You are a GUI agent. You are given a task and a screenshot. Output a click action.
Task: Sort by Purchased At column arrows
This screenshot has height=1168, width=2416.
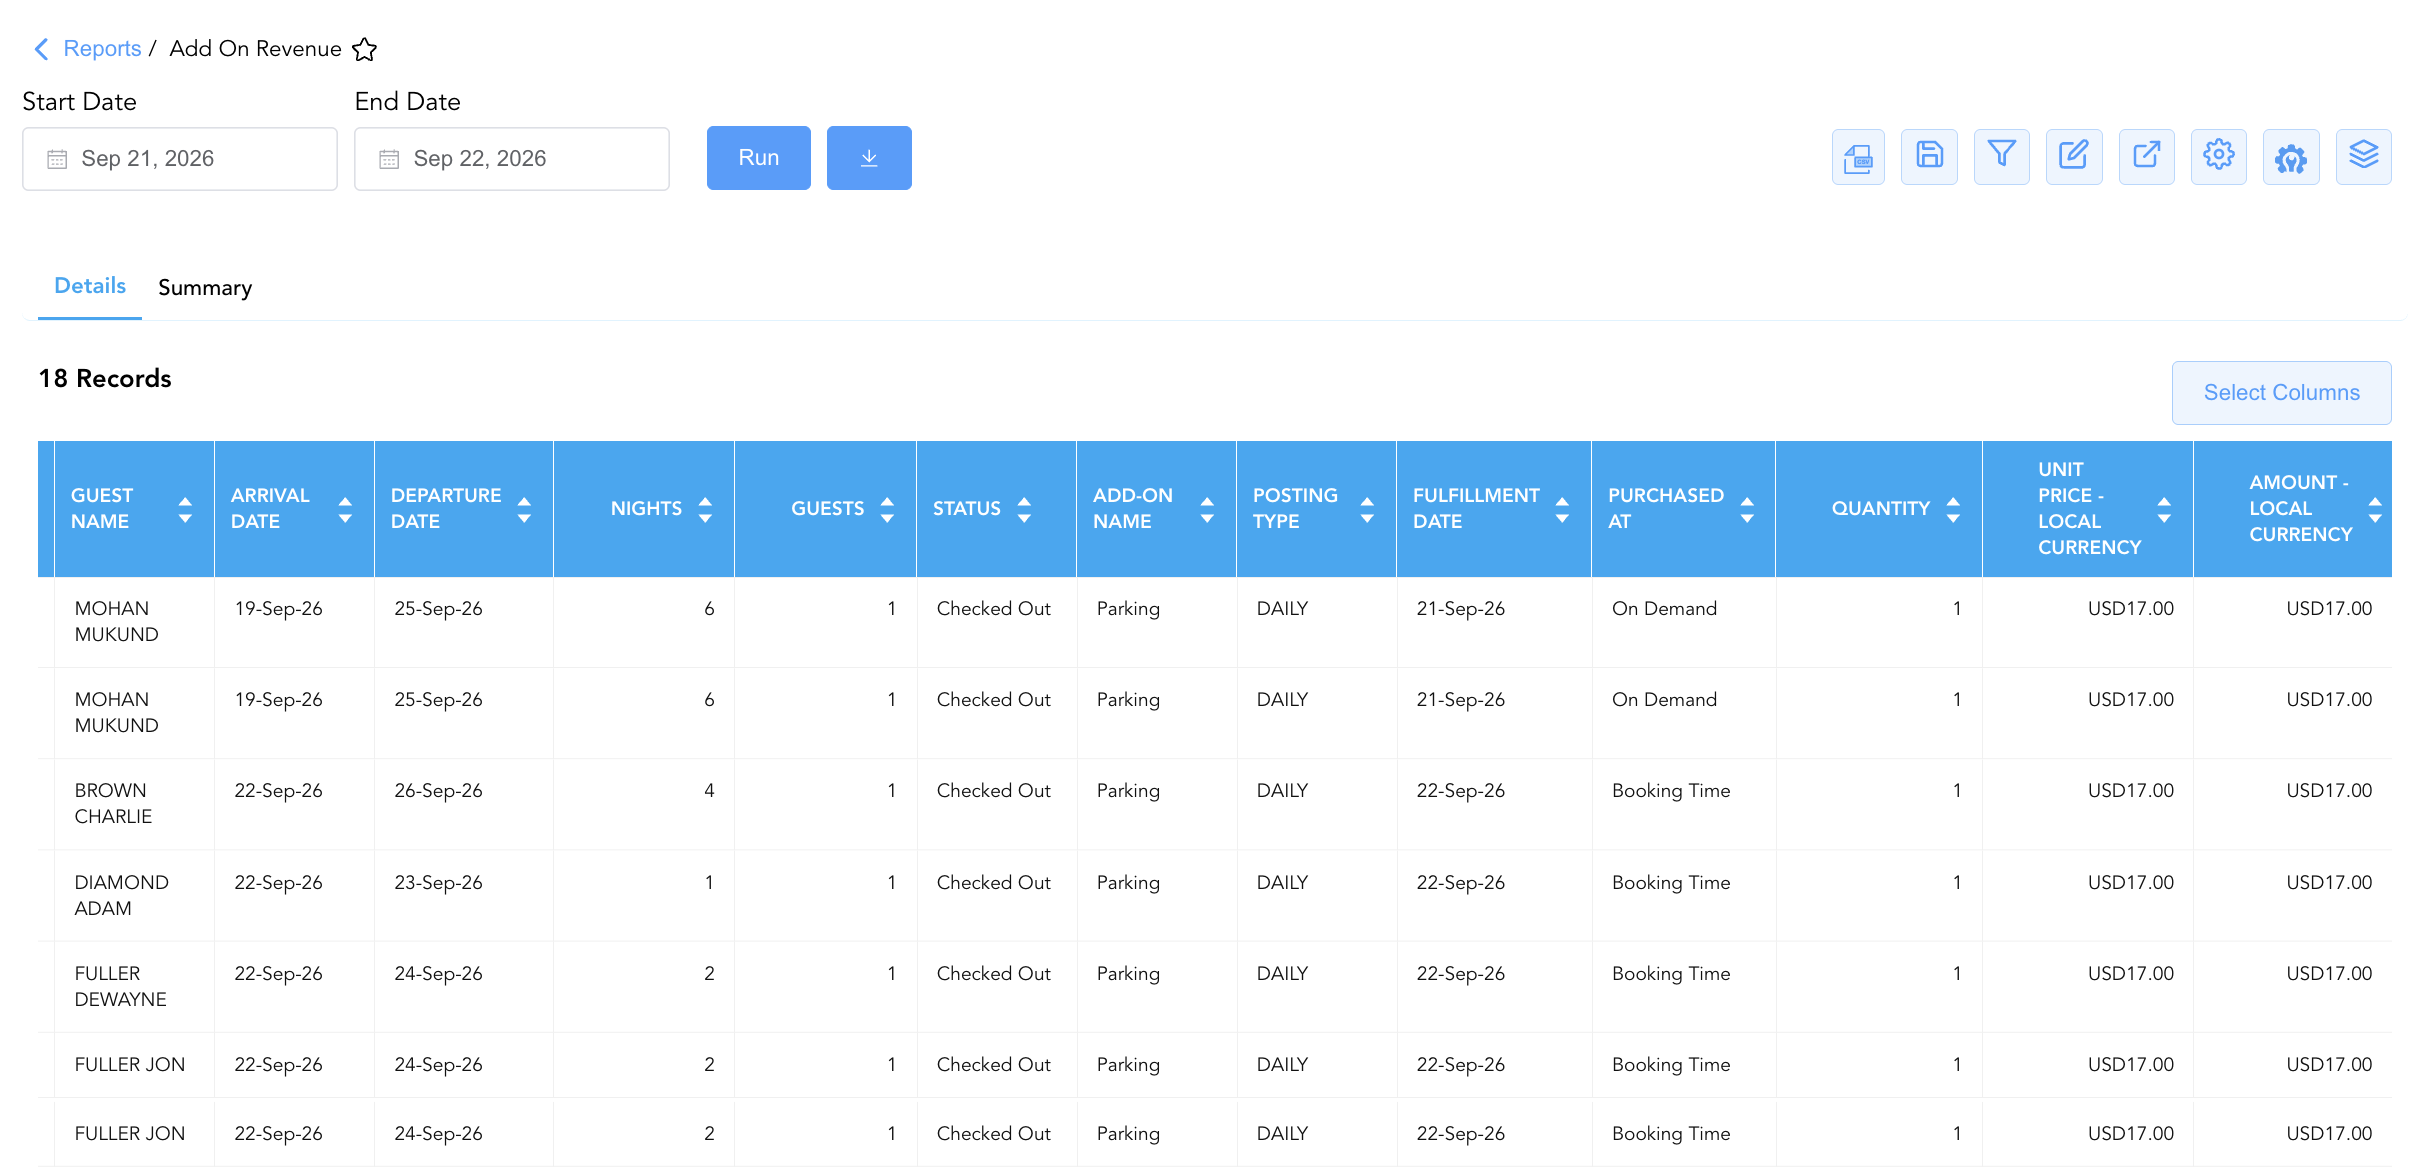[1747, 509]
